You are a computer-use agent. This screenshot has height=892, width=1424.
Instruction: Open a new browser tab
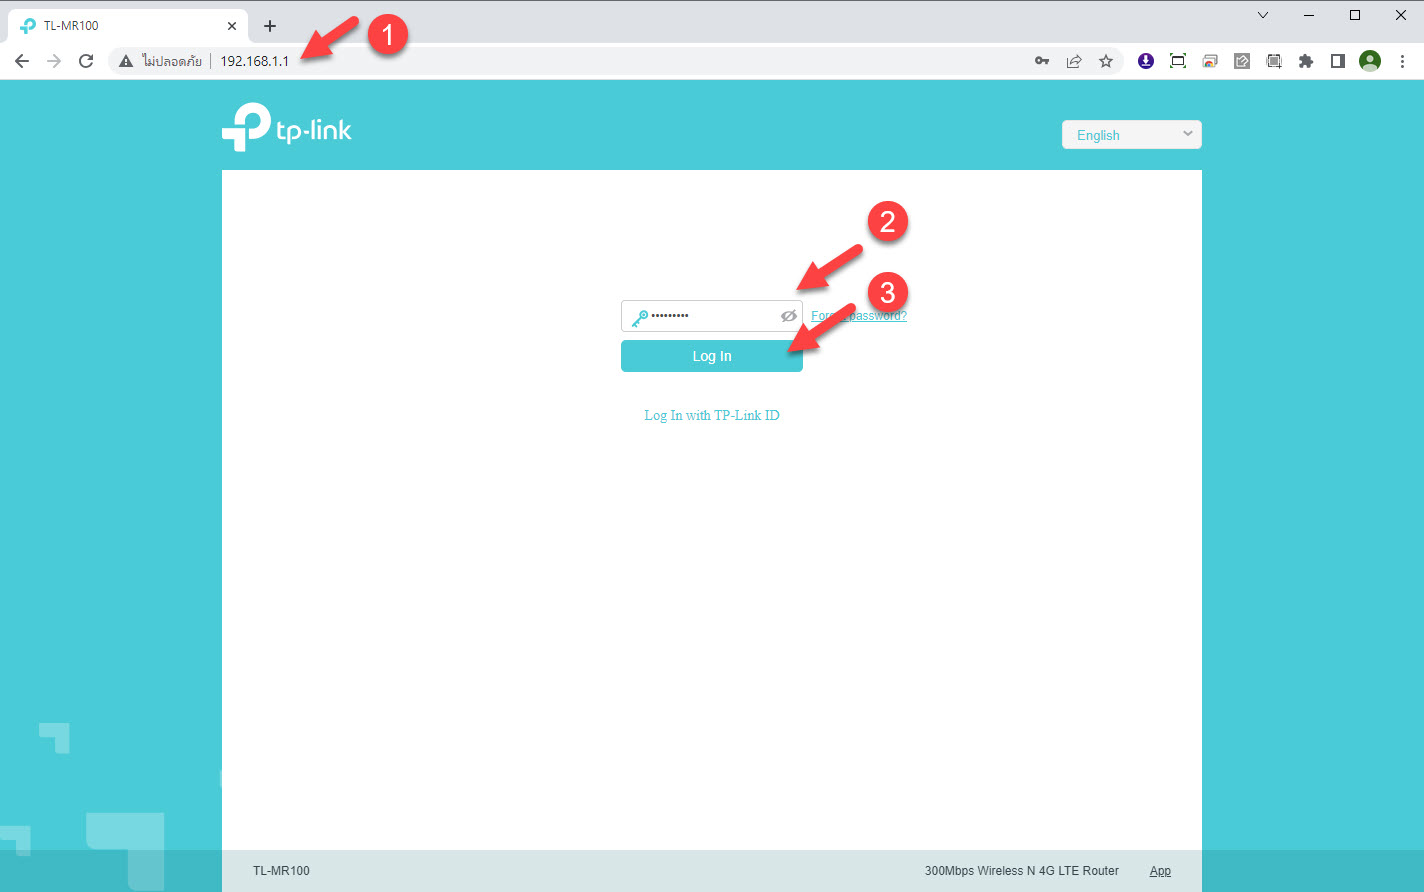click(270, 26)
